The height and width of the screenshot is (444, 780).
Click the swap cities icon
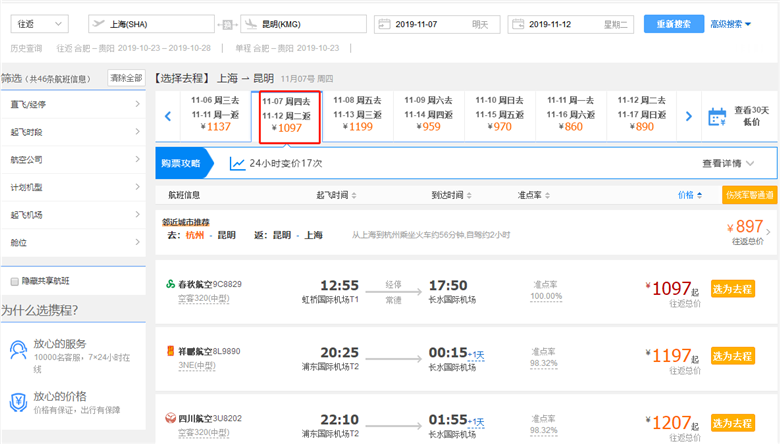(227, 24)
